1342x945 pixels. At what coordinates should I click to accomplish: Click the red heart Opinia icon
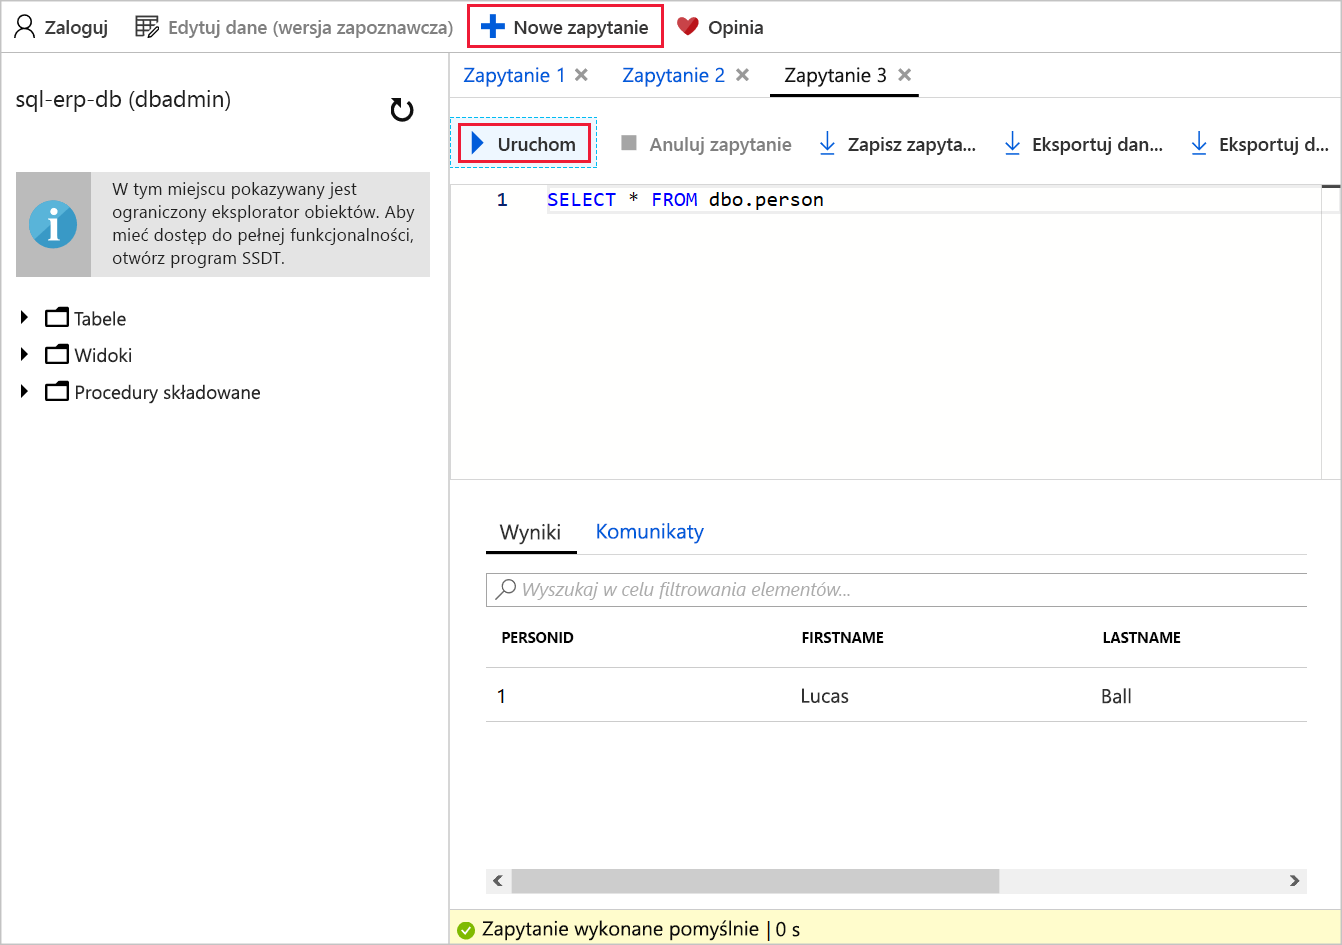687,26
